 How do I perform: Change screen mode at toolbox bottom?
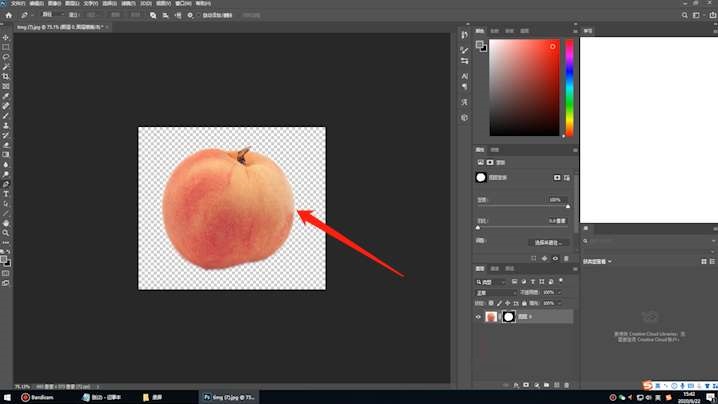pos(6,284)
